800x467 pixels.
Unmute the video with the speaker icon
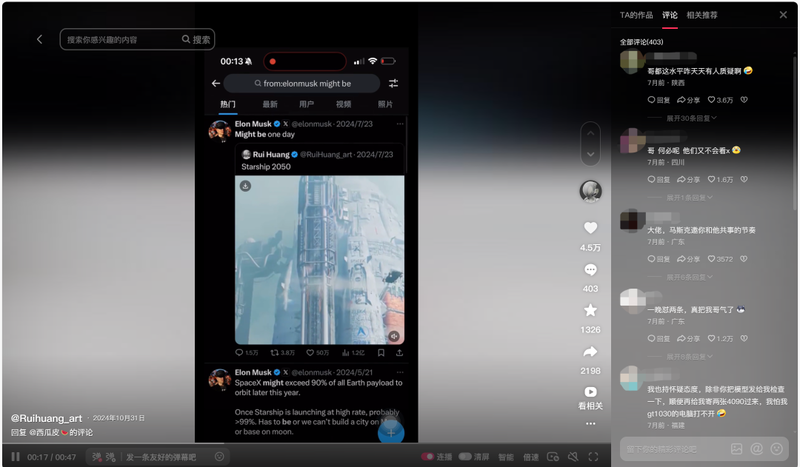pyautogui.click(x=573, y=457)
